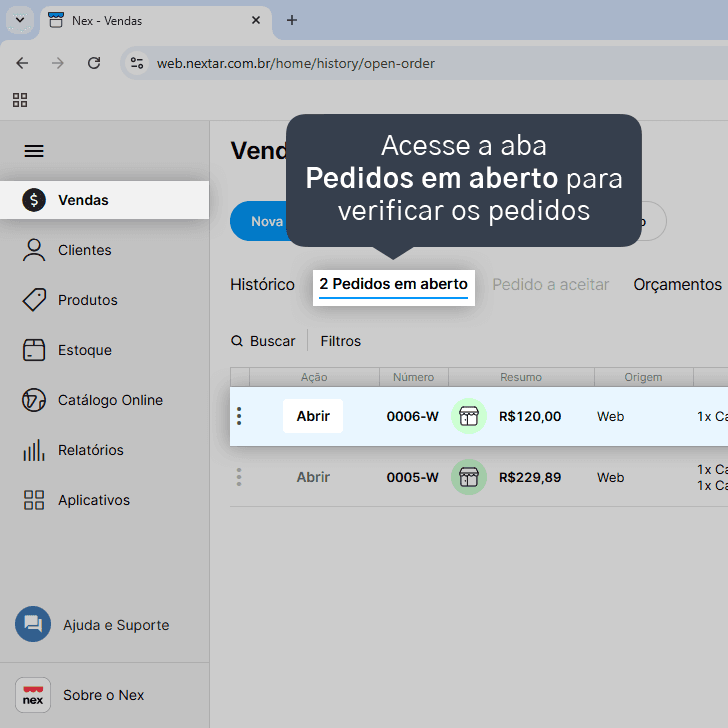The width and height of the screenshot is (728, 728).
Task: Open three-dot menu for order 0006-W
Action: click(239, 416)
